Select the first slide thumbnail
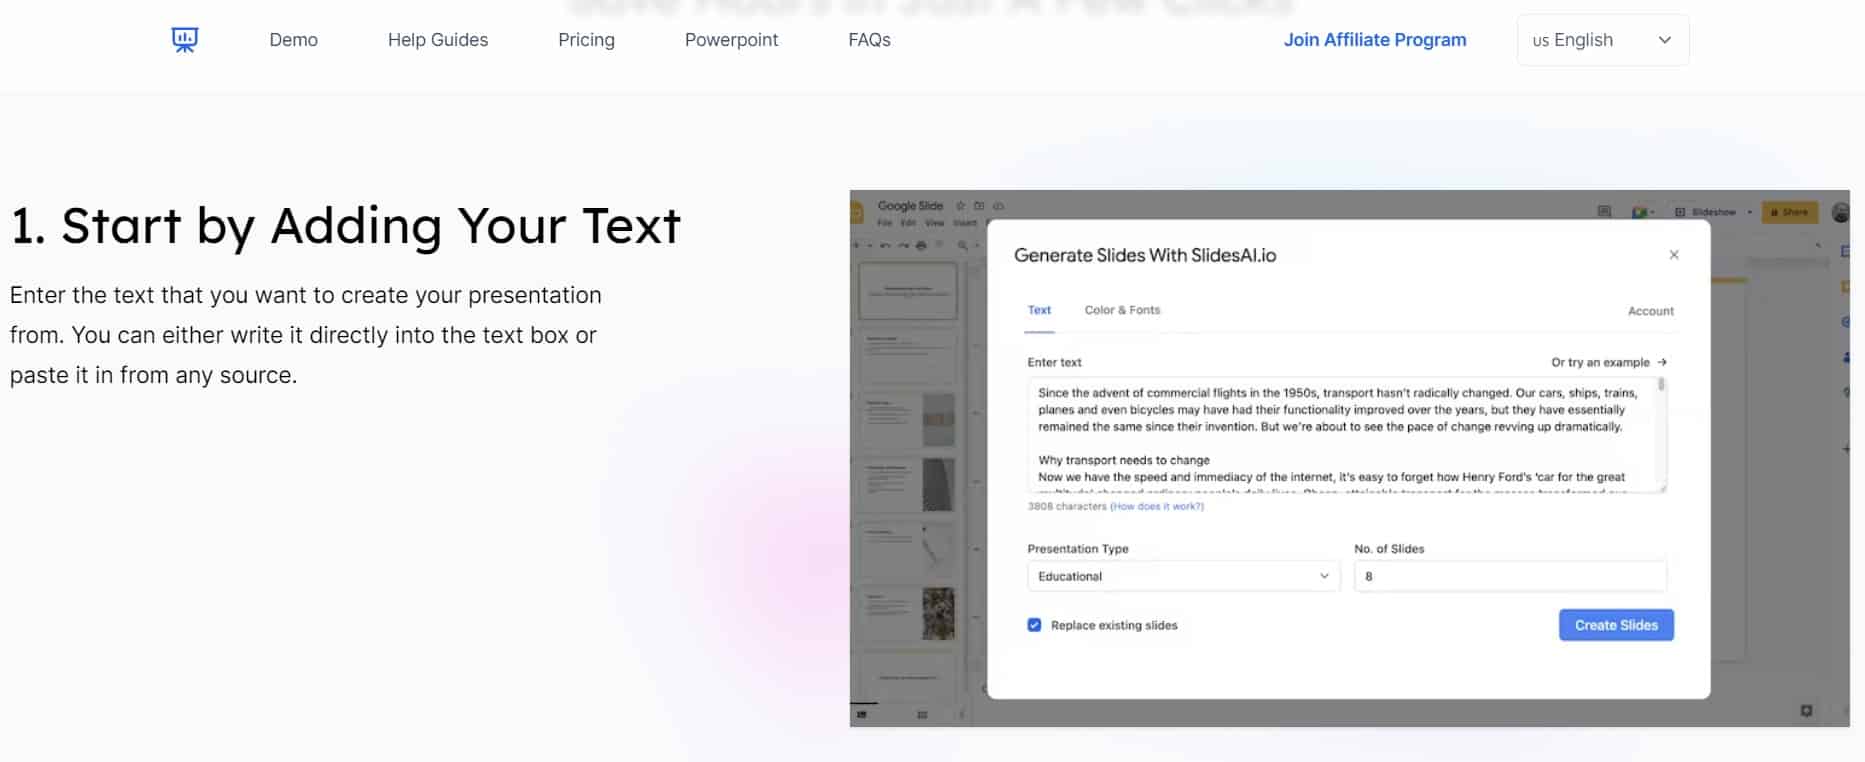Viewport: 1865px width, 762px height. point(908,291)
